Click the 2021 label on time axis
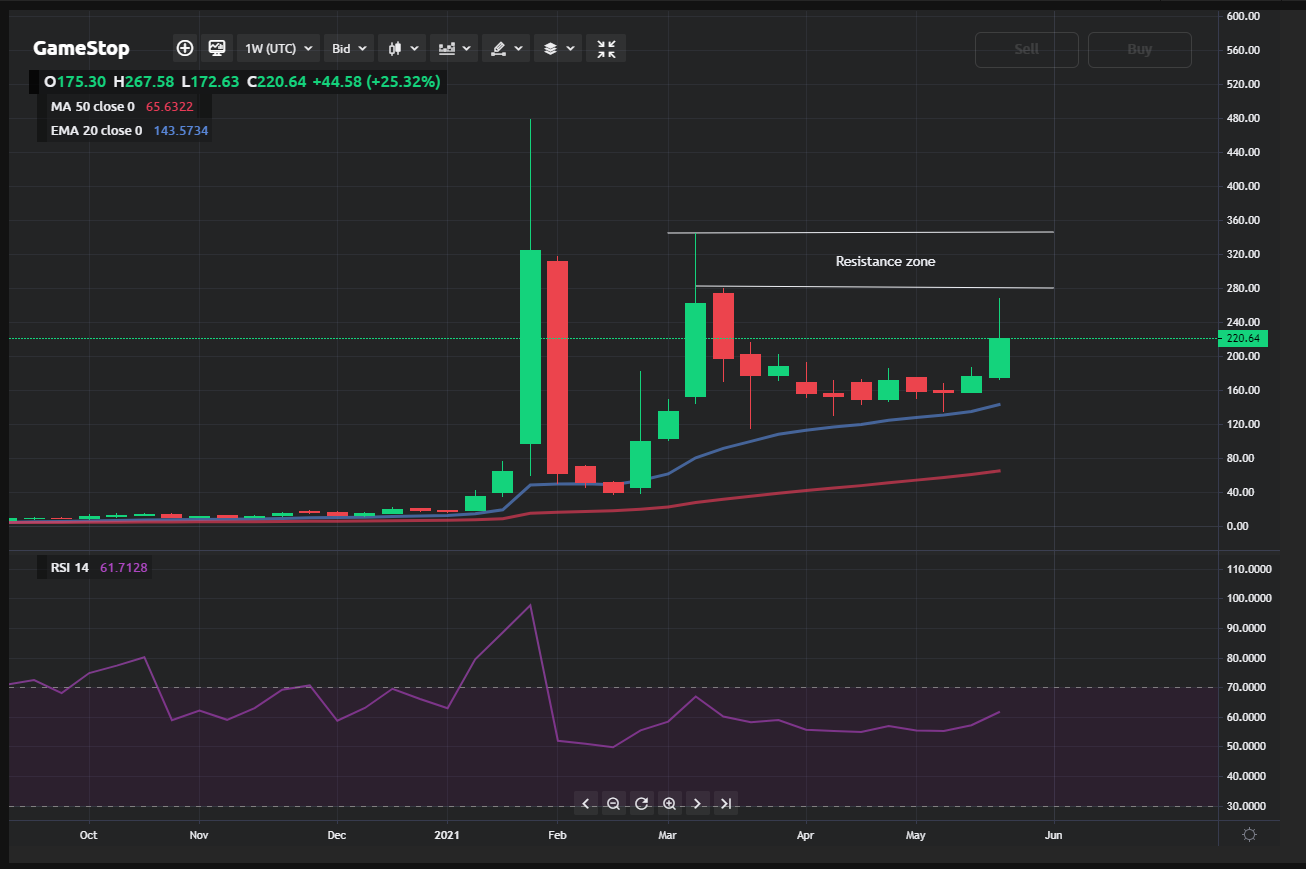 [x=446, y=834]
